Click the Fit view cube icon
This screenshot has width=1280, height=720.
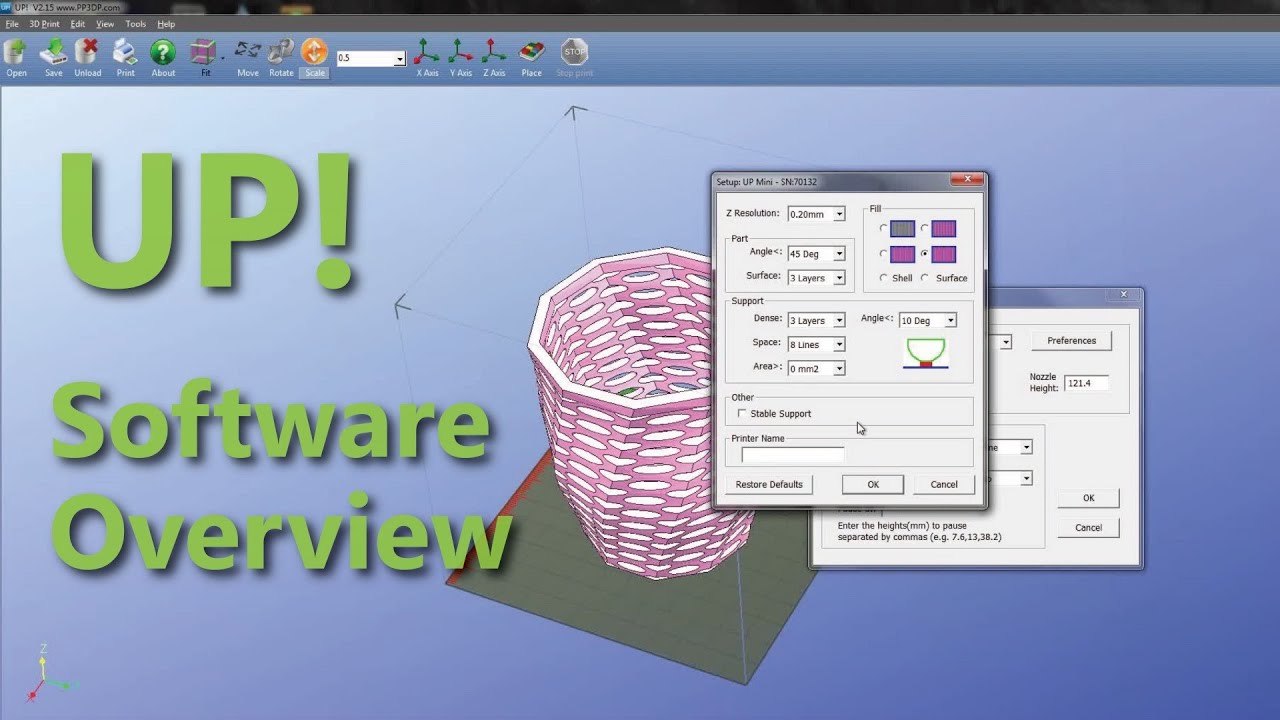pos(203,52)
